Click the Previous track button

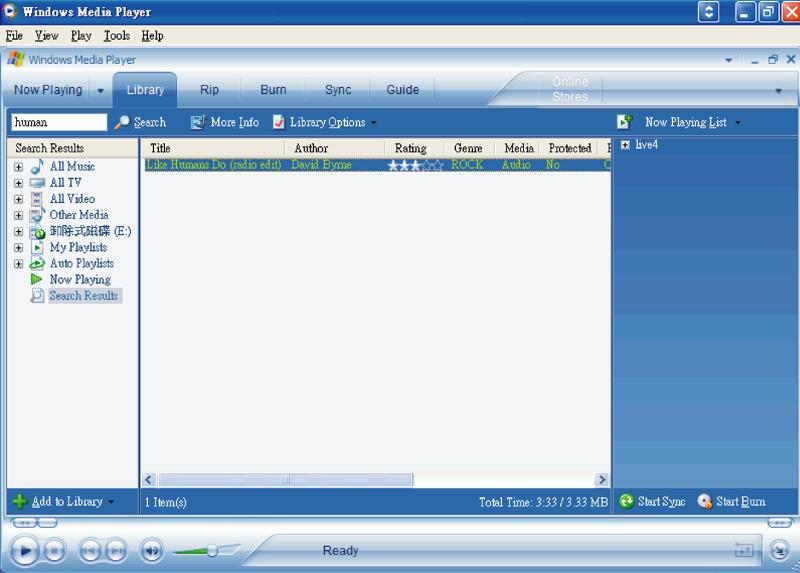[x=90, y=551]
